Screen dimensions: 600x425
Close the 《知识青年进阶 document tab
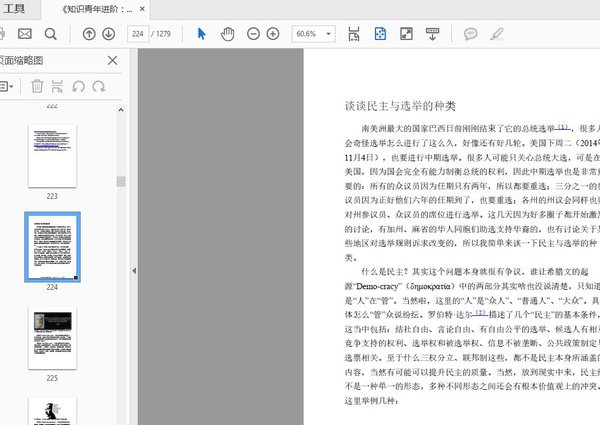coord(142,9)
